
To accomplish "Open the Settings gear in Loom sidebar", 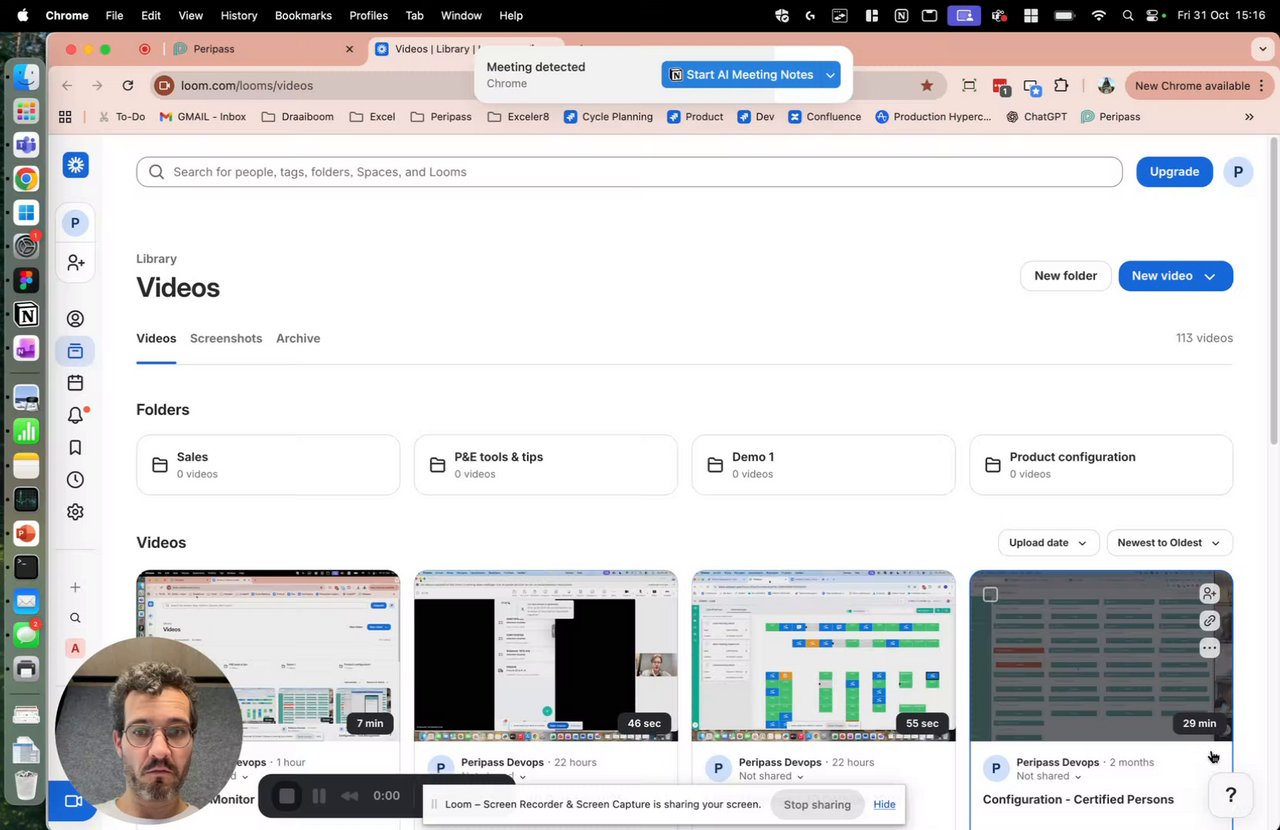I will click(x=75, y=512).
